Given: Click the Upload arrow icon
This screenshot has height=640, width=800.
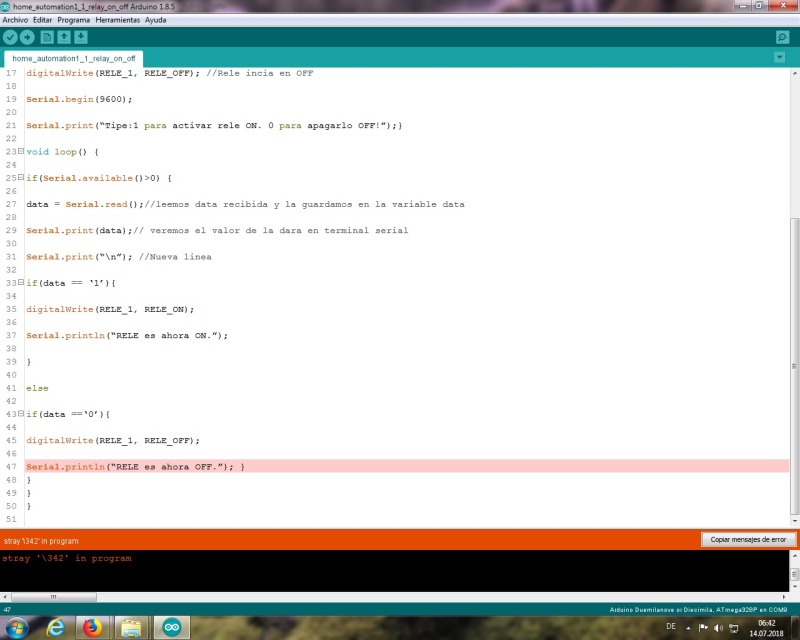Looking at the screenshot, I should pyautogui.click(x=27, y=37).
